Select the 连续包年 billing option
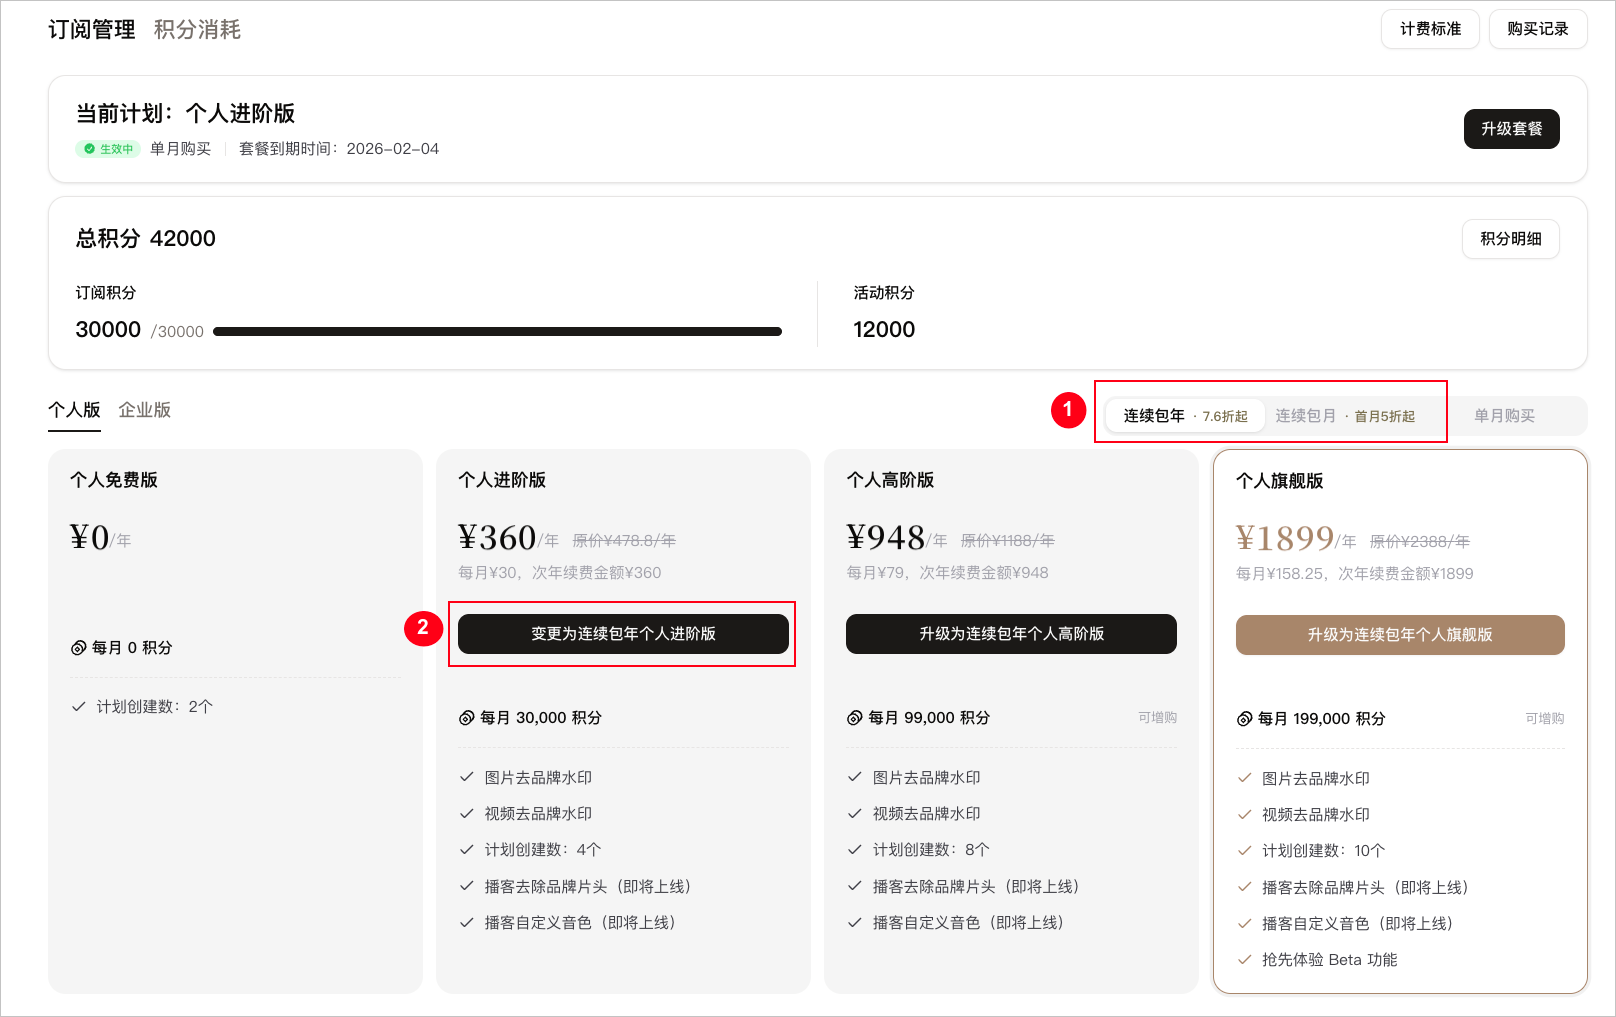The image size is (1616, 1017). pyautogui.click(x=1185, y=416)
